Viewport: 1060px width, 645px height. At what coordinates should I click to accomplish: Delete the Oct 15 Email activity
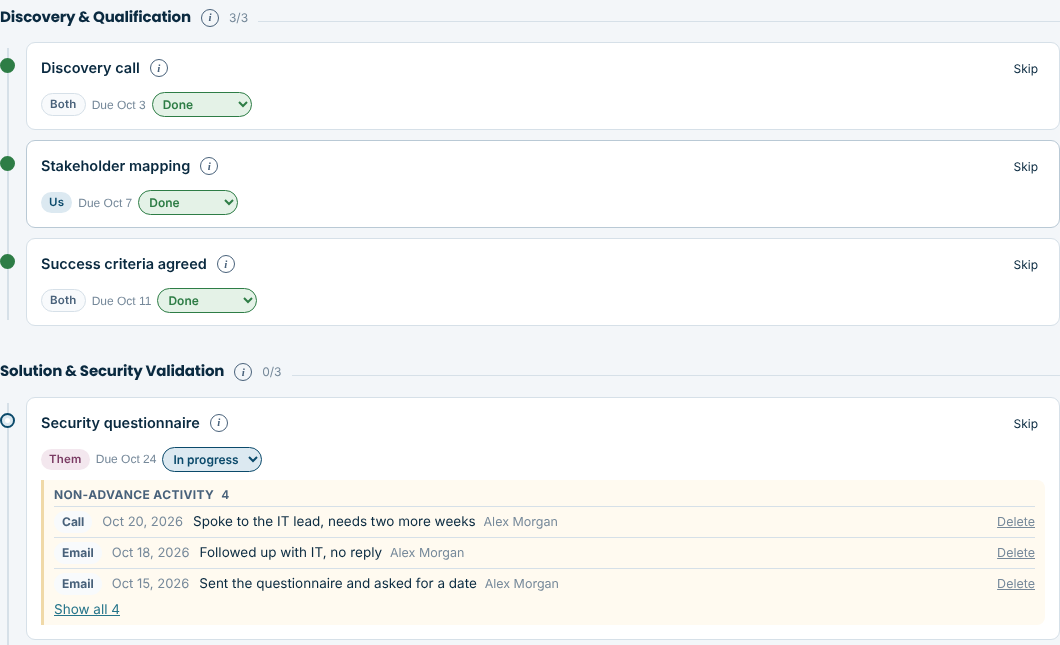[x=1015, y=584]
